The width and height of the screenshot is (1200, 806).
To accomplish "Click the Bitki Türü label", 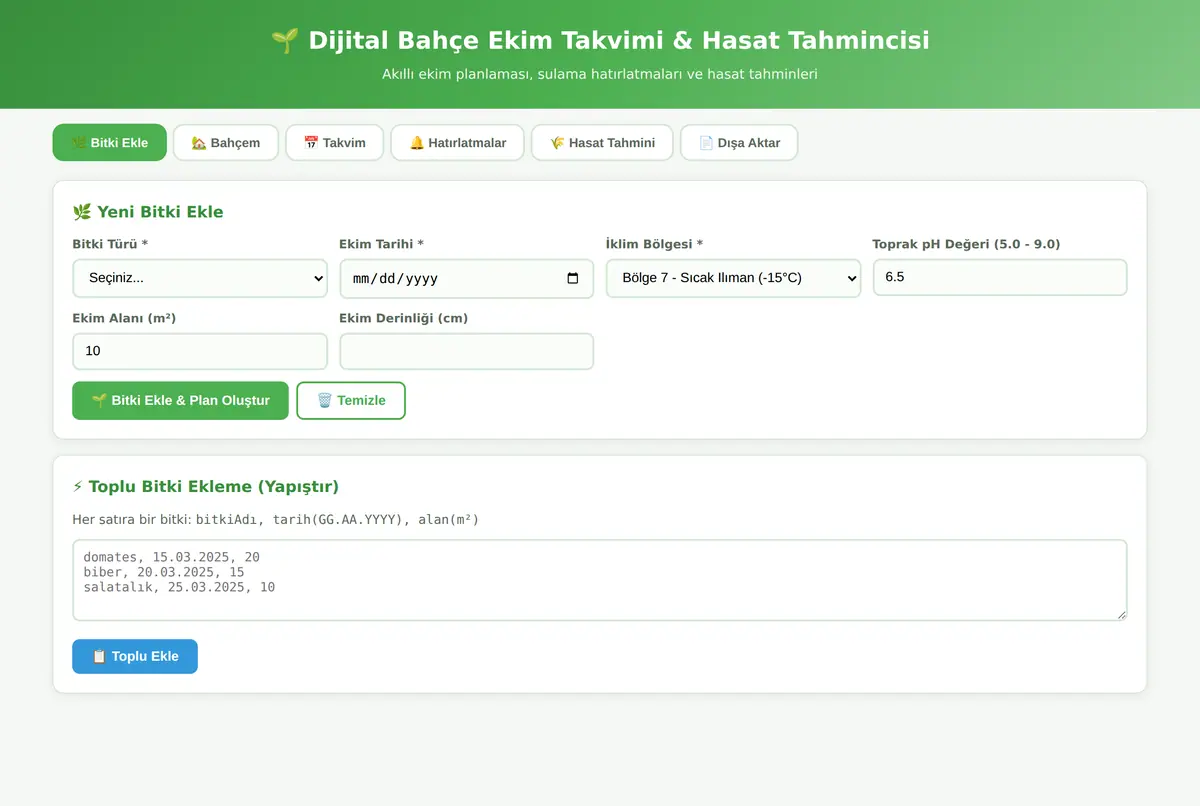I will (110, 244).
